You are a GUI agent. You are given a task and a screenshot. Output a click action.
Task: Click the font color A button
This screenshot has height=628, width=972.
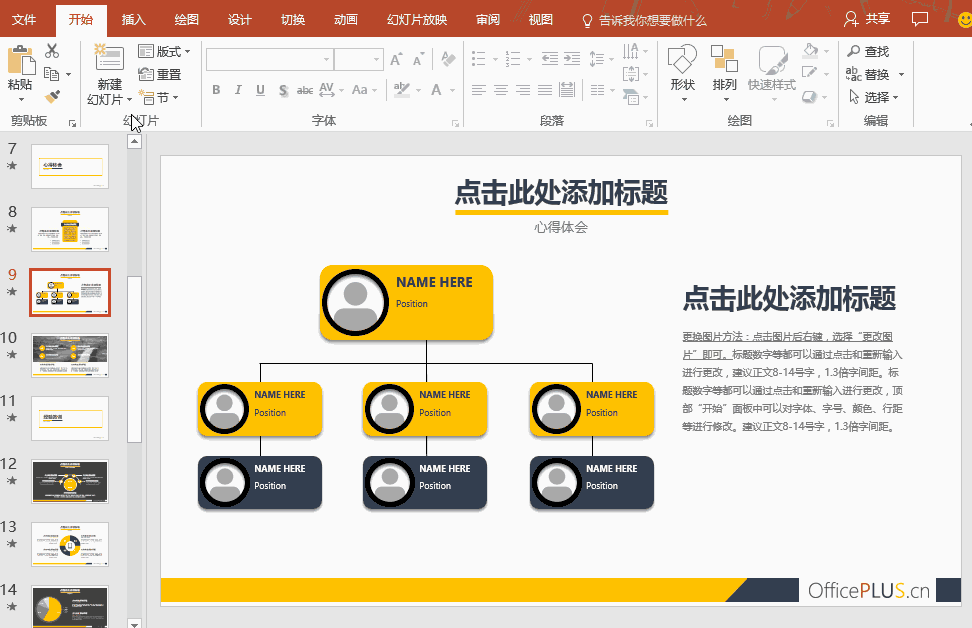(x=436, y=90)
